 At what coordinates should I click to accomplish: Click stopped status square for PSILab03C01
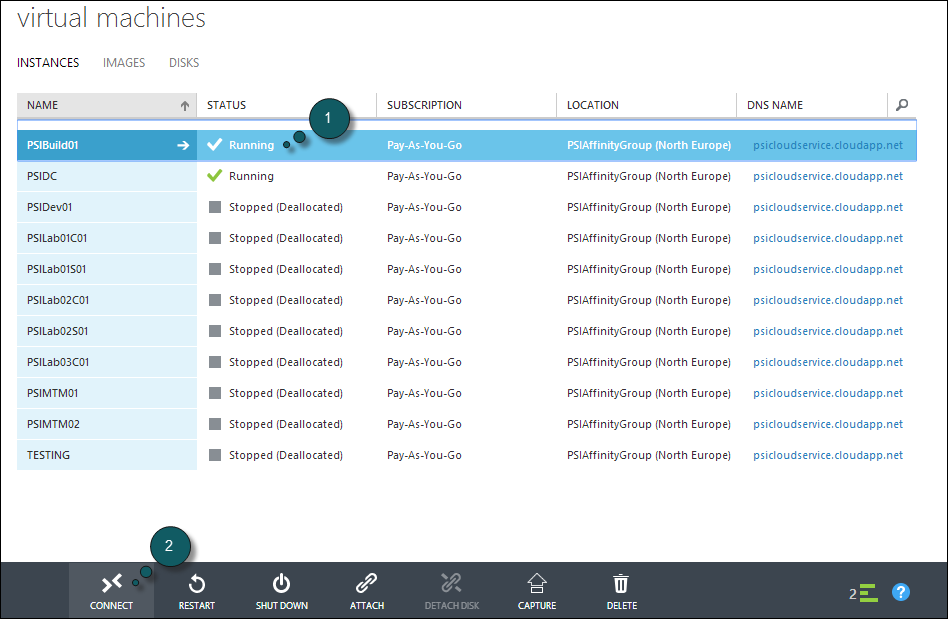pyautogui.click(x=215, y=362)
